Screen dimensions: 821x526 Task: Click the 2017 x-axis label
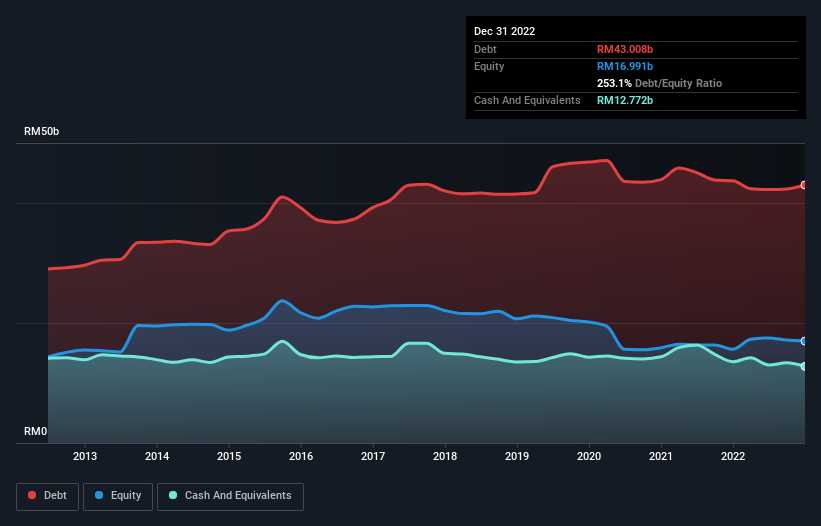pyautogui.click(x=373, y=456)
